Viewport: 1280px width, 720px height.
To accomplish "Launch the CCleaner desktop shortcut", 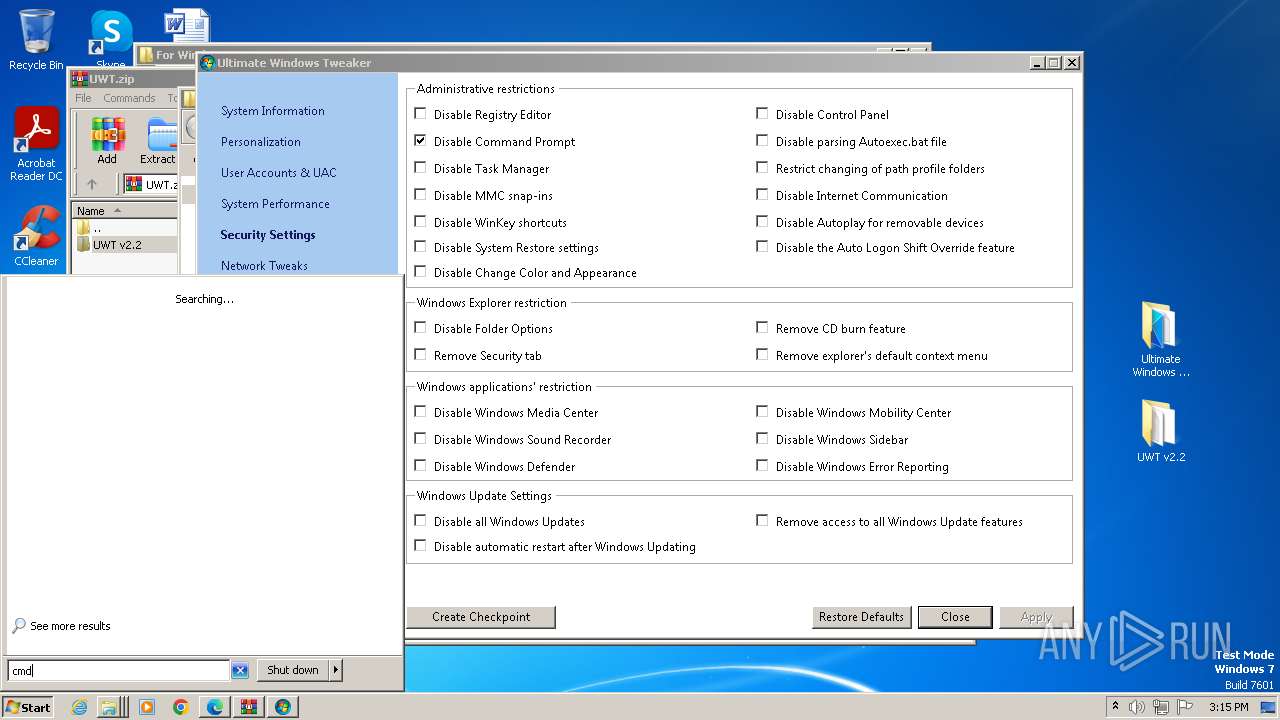I will 36,237.
